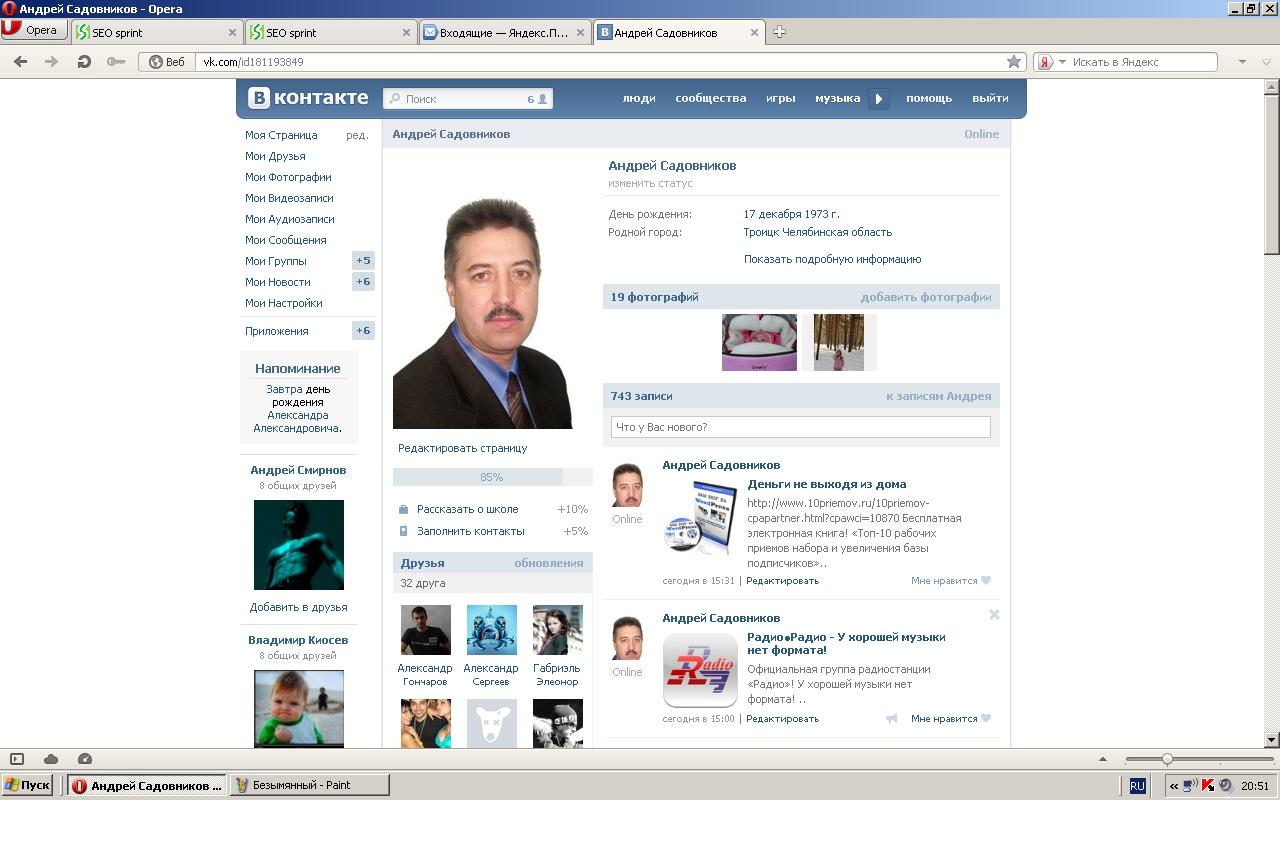Viewport: 1280px width, 860px height.
Task: Open музыка in the VK header
Action: tap(838, 98)
